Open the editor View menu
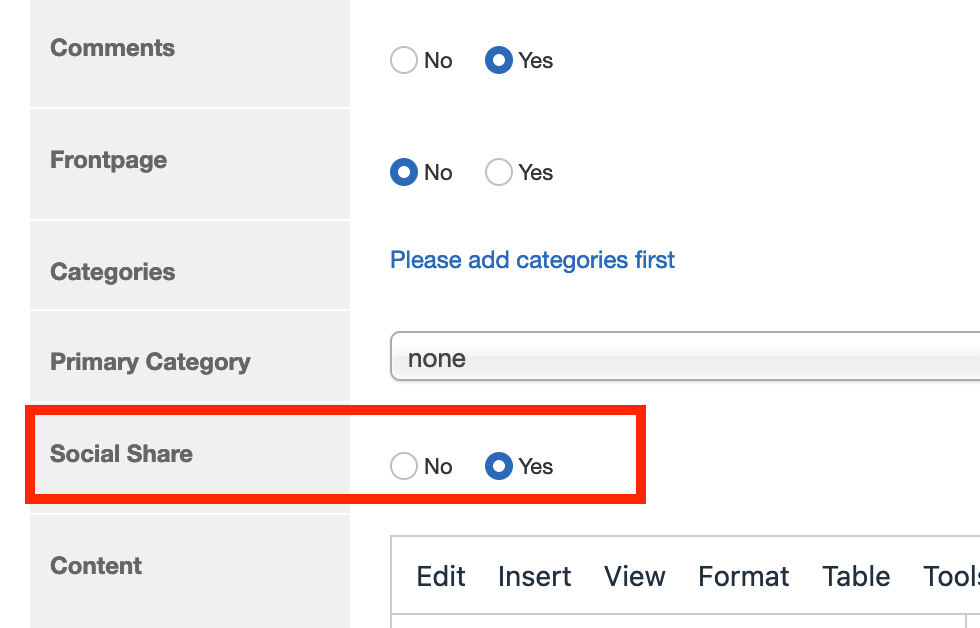 click(635, 577)
